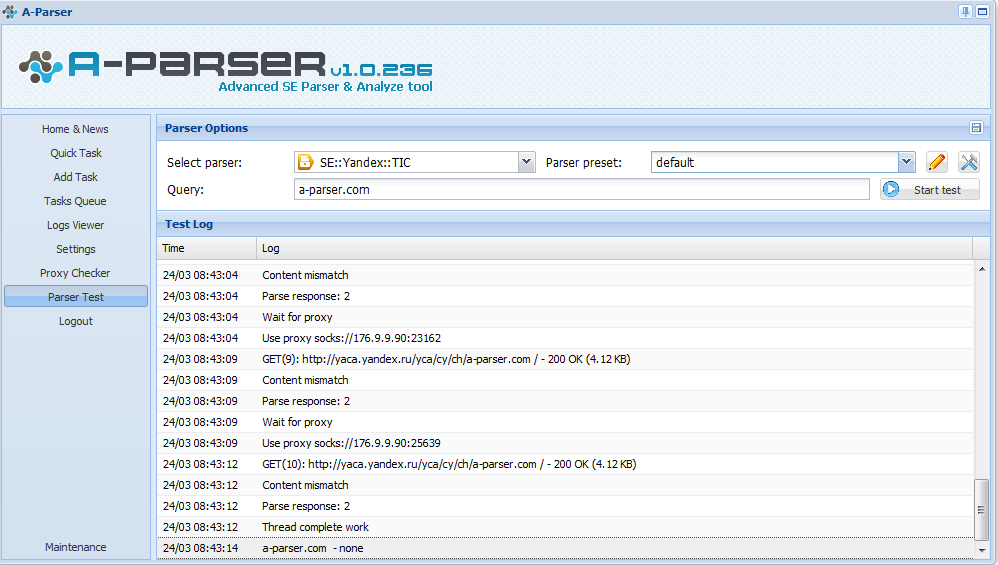Select 'Wait for proxy' row at 08:43:04
Viewport: 998px width, 565px height.
coord(565,317)
